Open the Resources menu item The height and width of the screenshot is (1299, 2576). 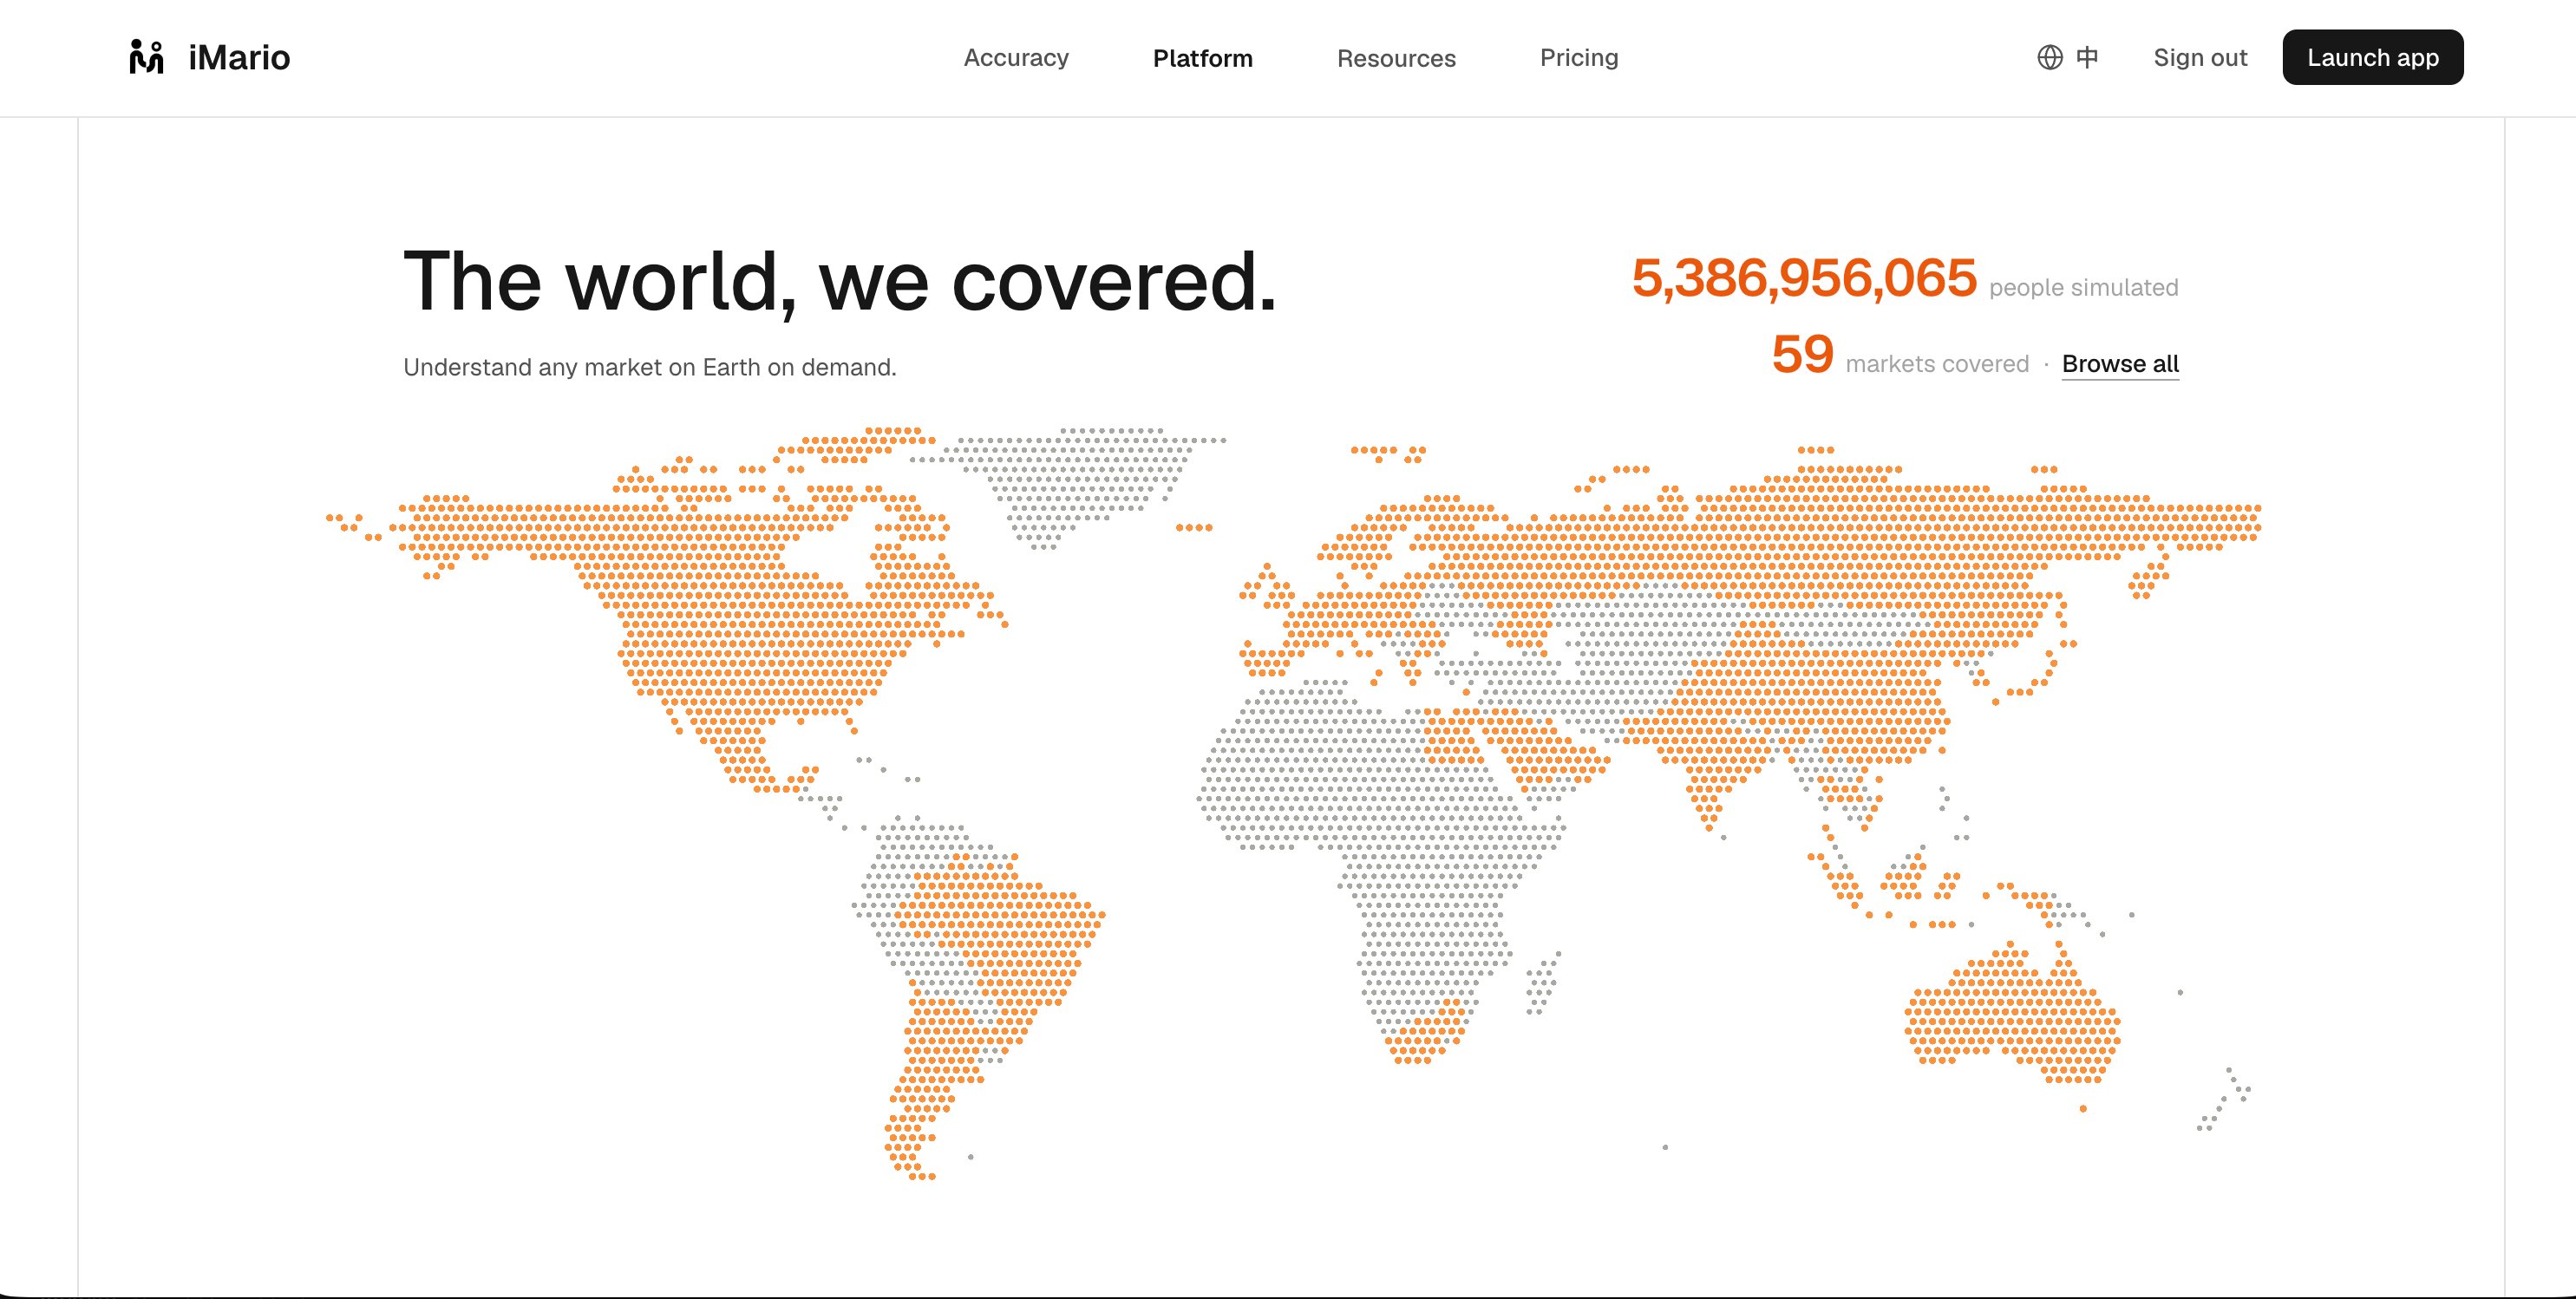click(x=1396, y=58)
